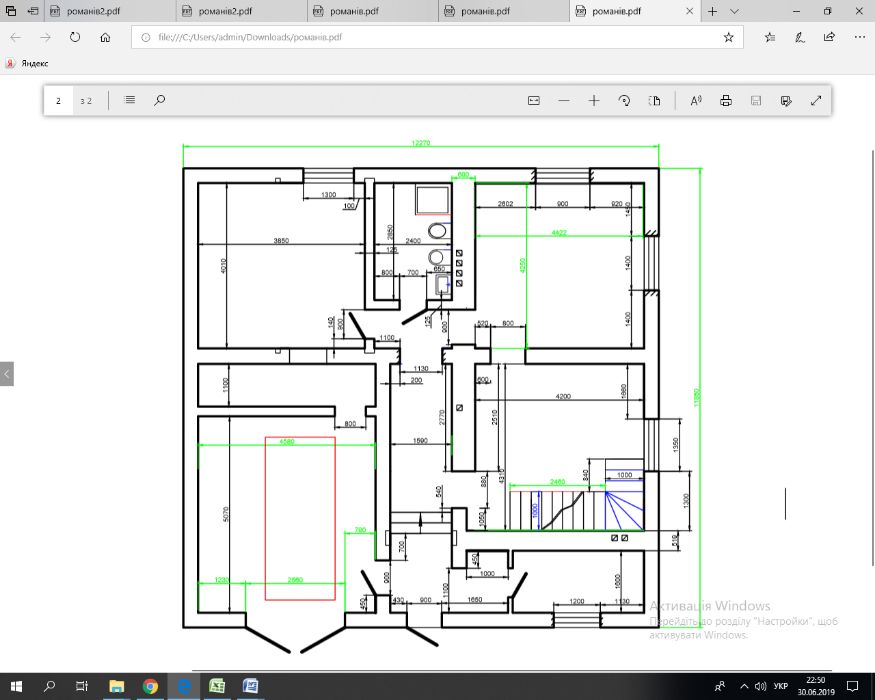
Task: Open the Яндекс bookmark
Action: coord(28,63)
